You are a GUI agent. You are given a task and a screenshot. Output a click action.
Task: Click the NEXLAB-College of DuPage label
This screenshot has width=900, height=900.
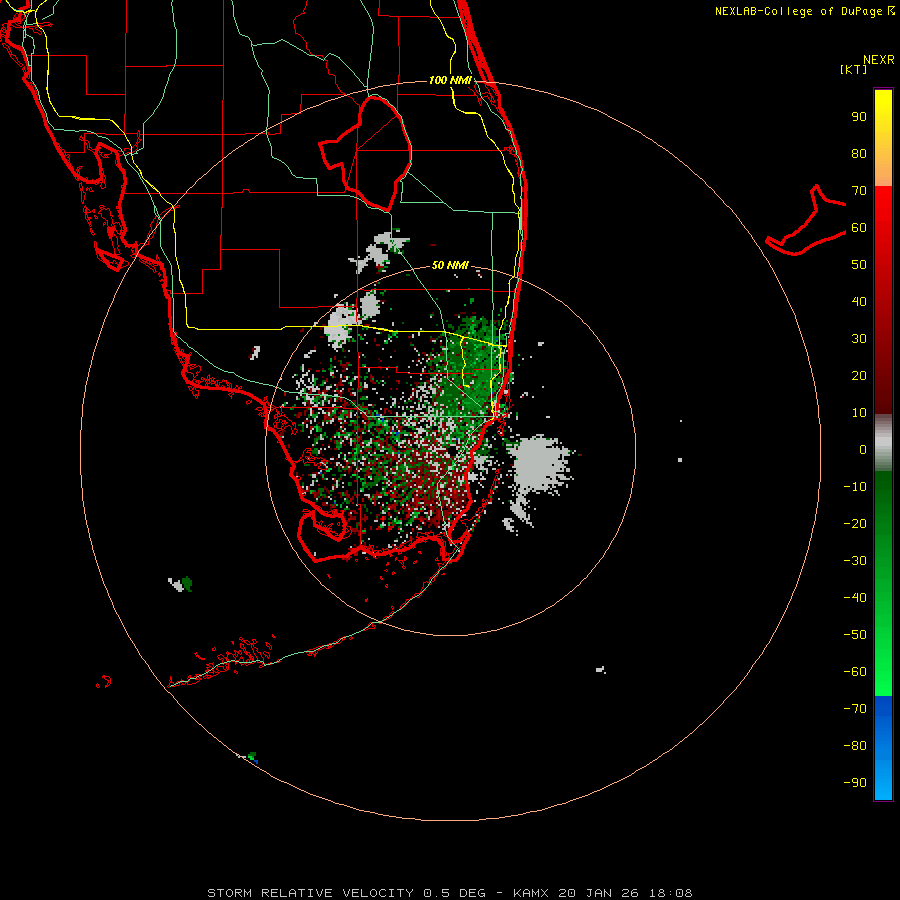coord(798,11)
